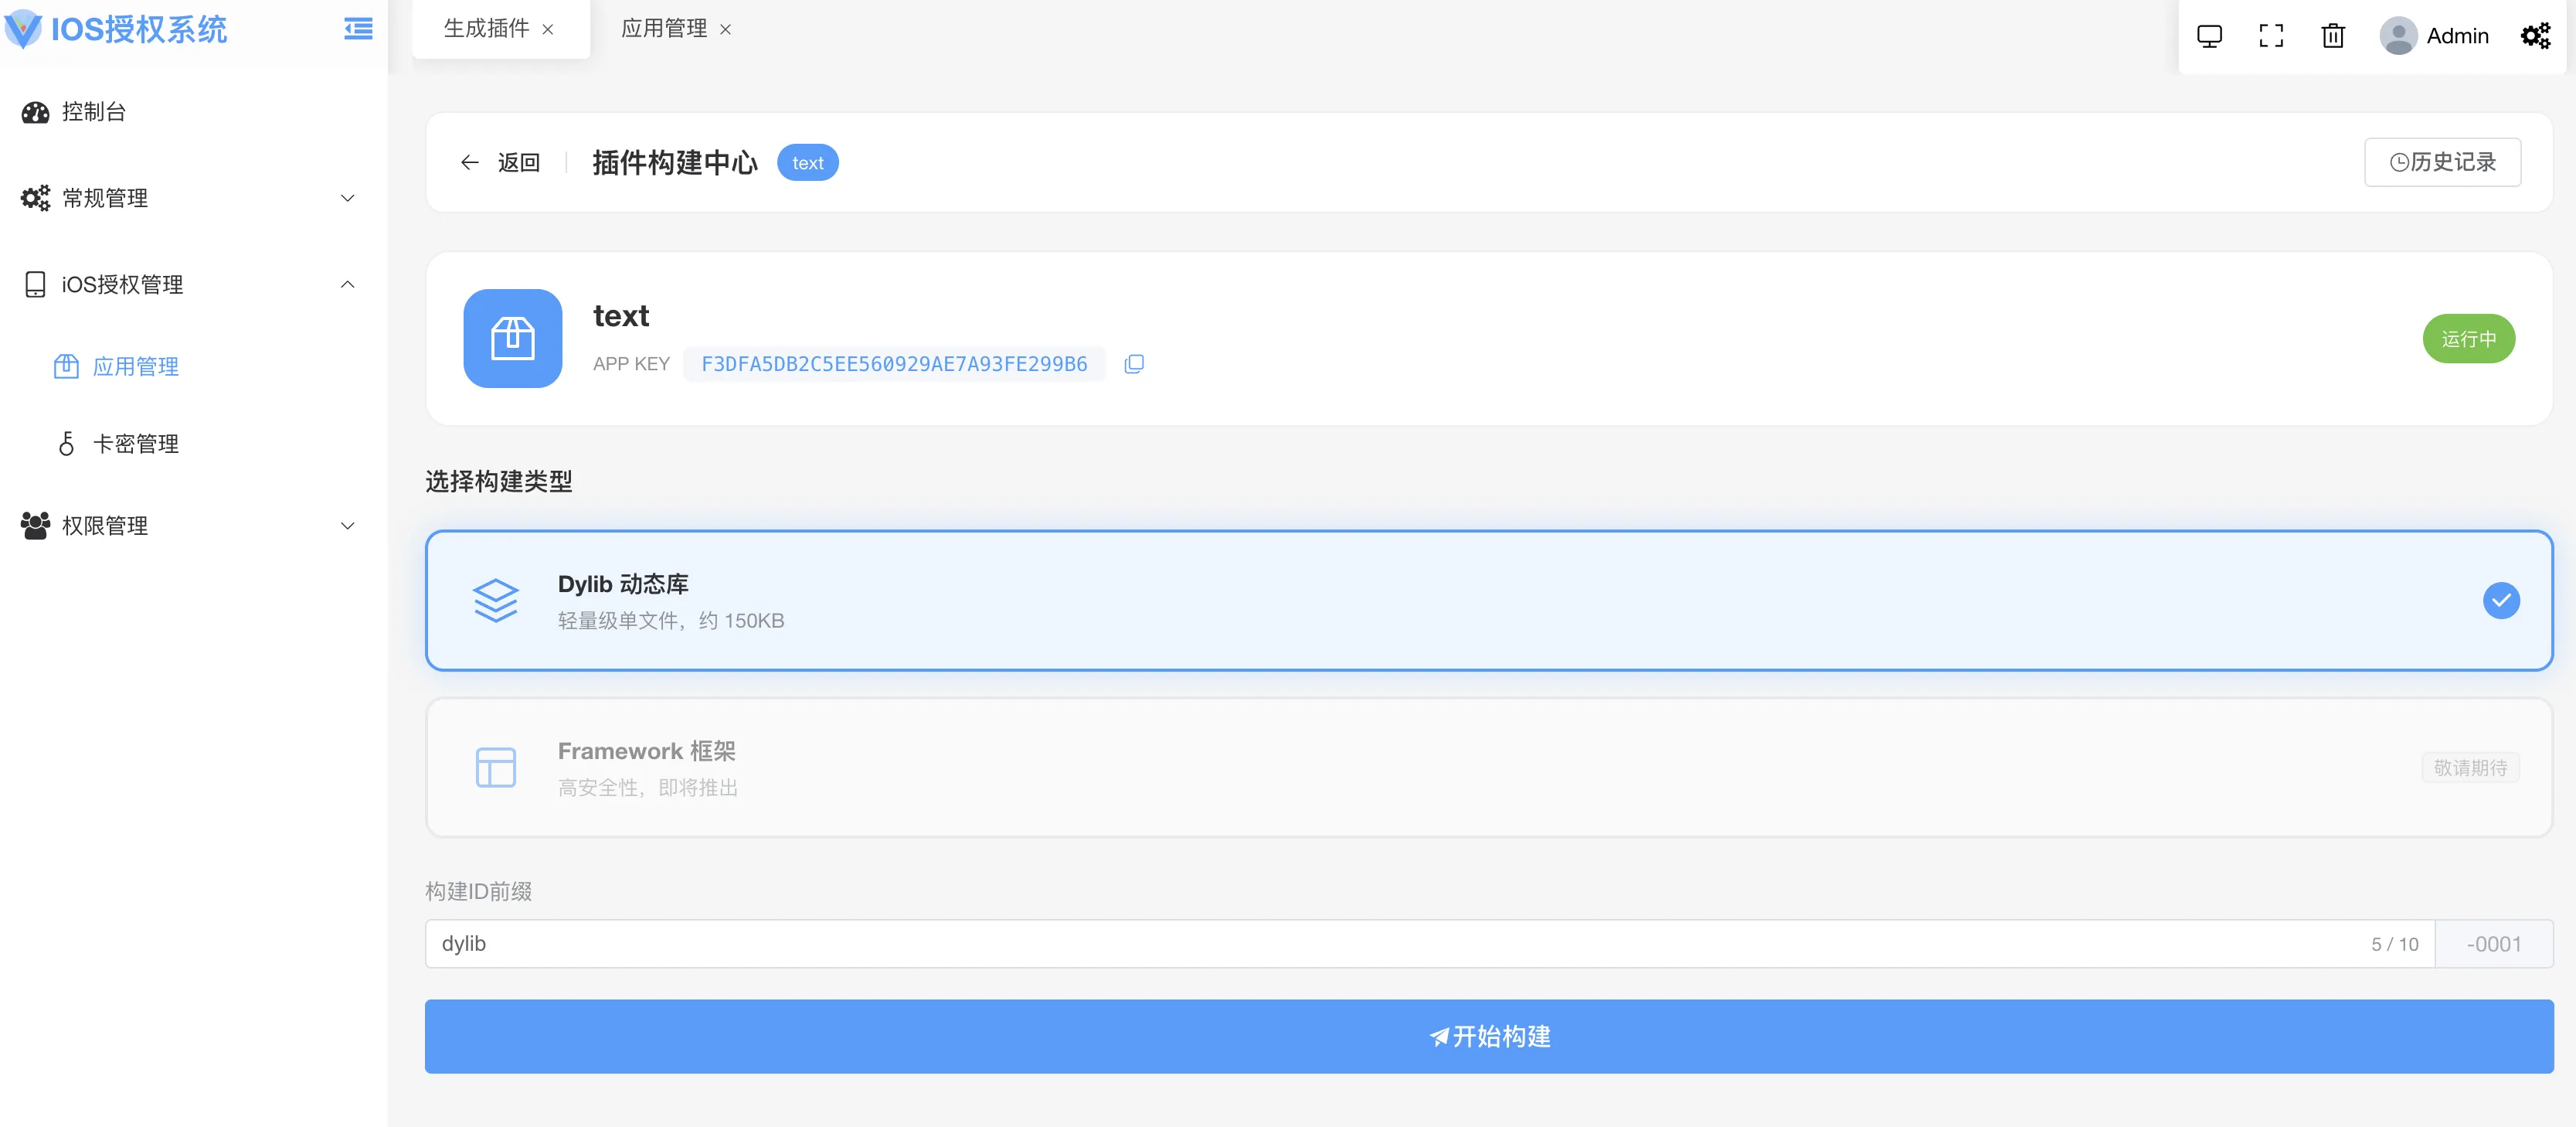Open the 控制台 dashboard via its gauge icon

click(35, 112)
